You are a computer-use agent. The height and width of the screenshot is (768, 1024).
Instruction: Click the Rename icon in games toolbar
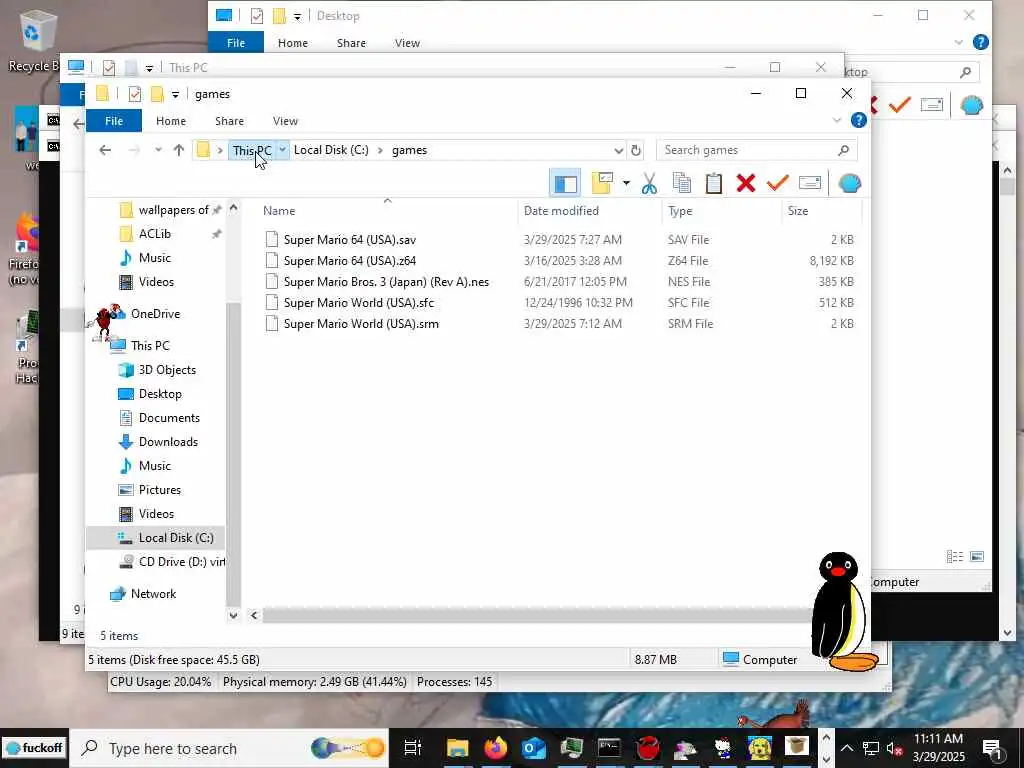810,183
